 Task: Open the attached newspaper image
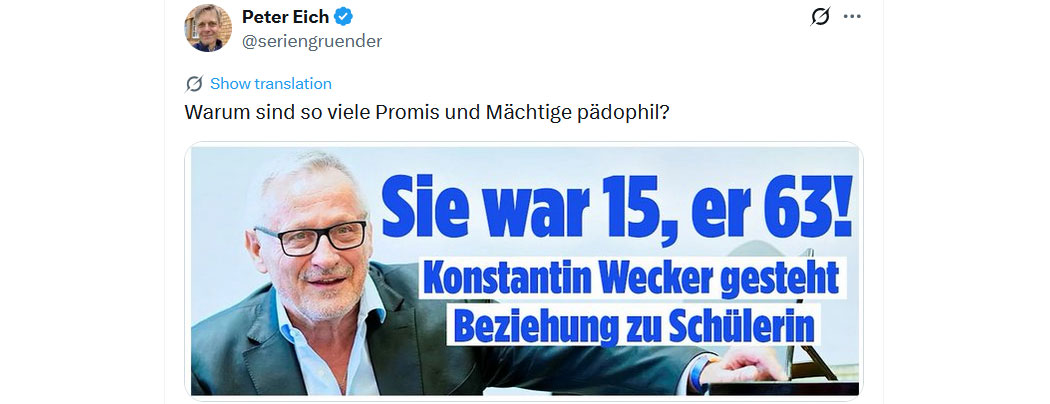tap(524, 271)
